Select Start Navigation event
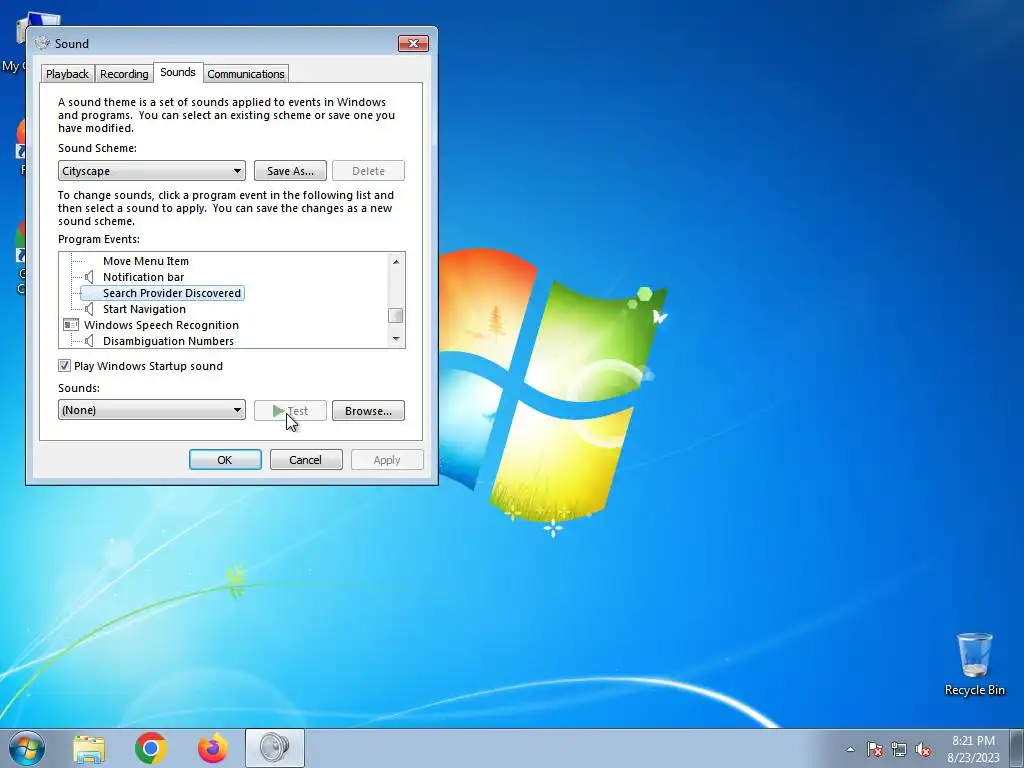The height and width of the screenshot is (768, 1024). [144, 309]
